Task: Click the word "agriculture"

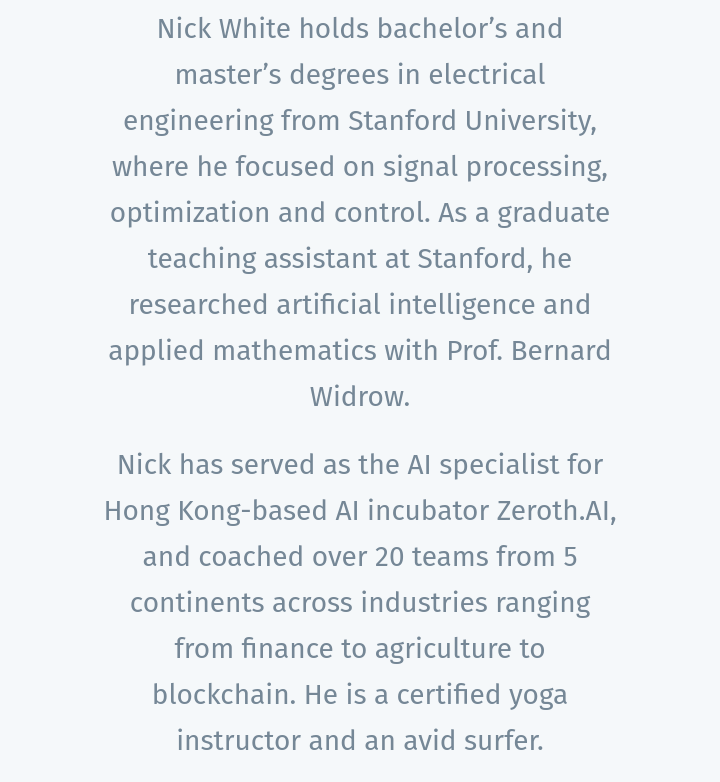Action: (x=443, y=650)
